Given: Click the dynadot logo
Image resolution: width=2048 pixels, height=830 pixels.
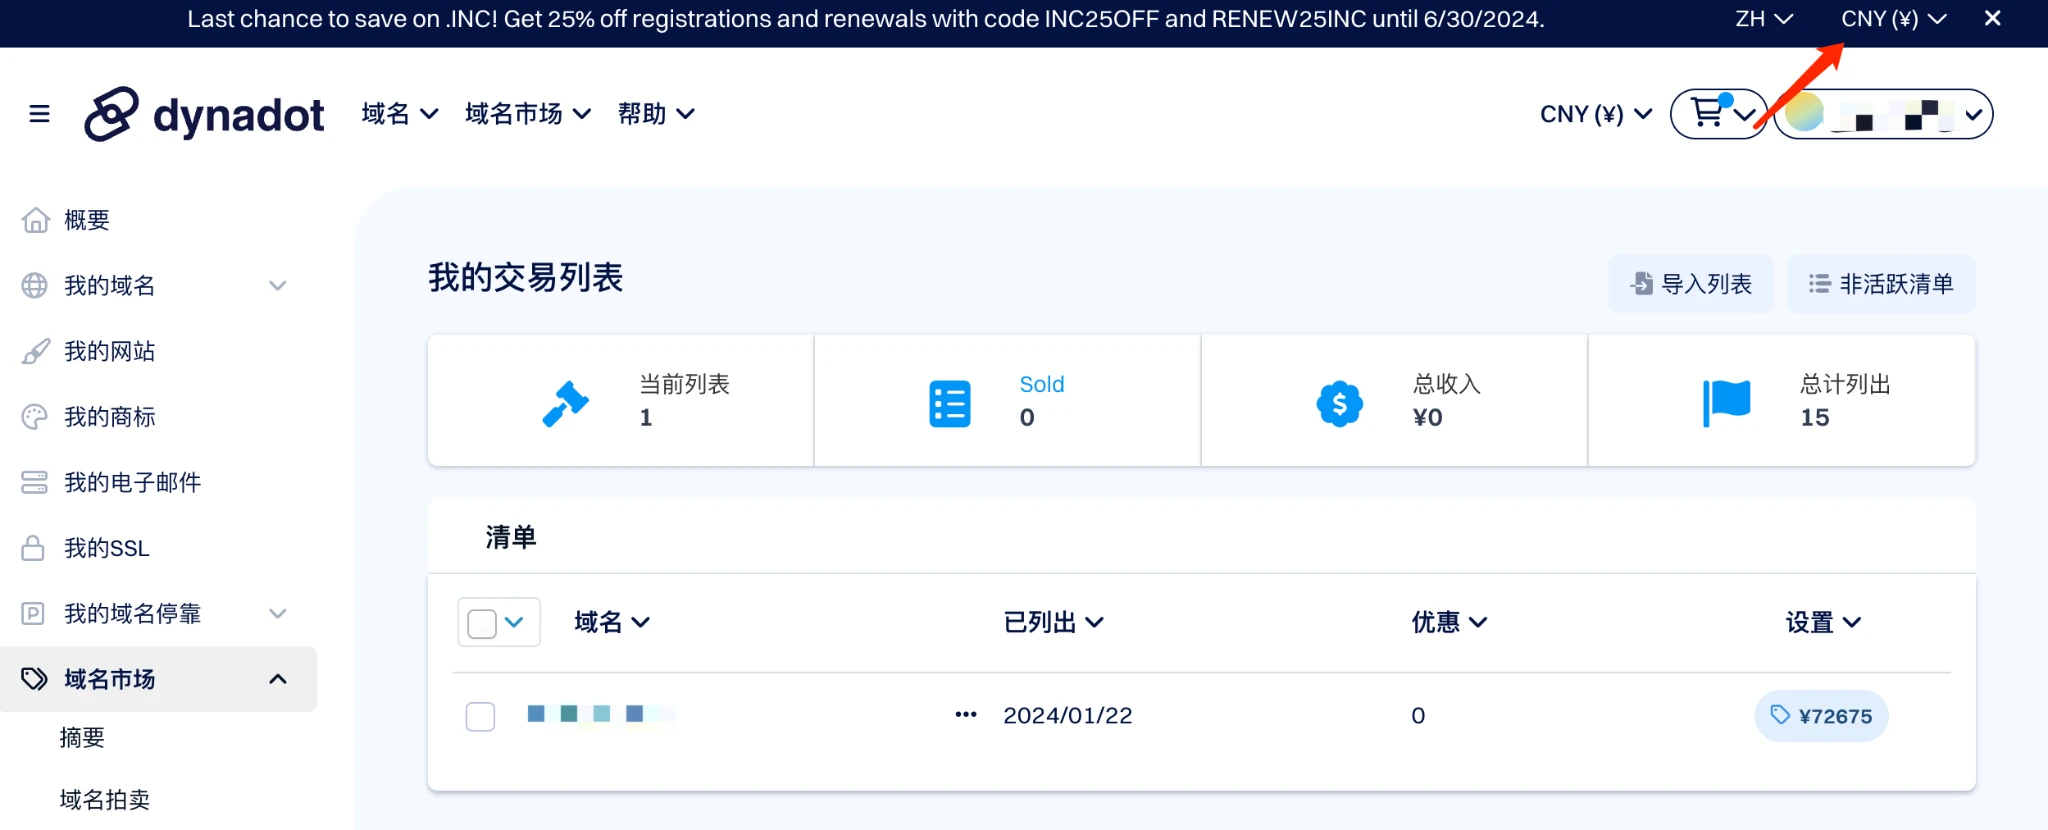Looking at the screenshot, I should tap(205, 115).
